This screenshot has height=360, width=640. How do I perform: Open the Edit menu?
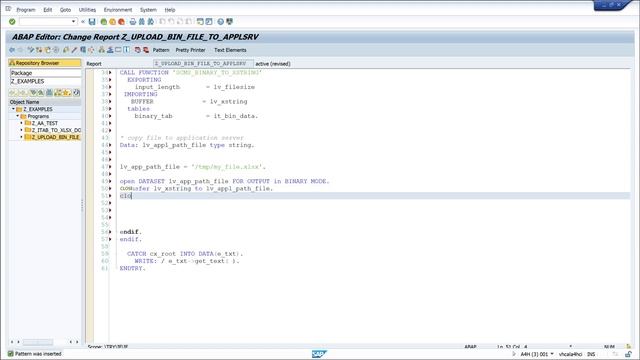(x=48, y=9)
